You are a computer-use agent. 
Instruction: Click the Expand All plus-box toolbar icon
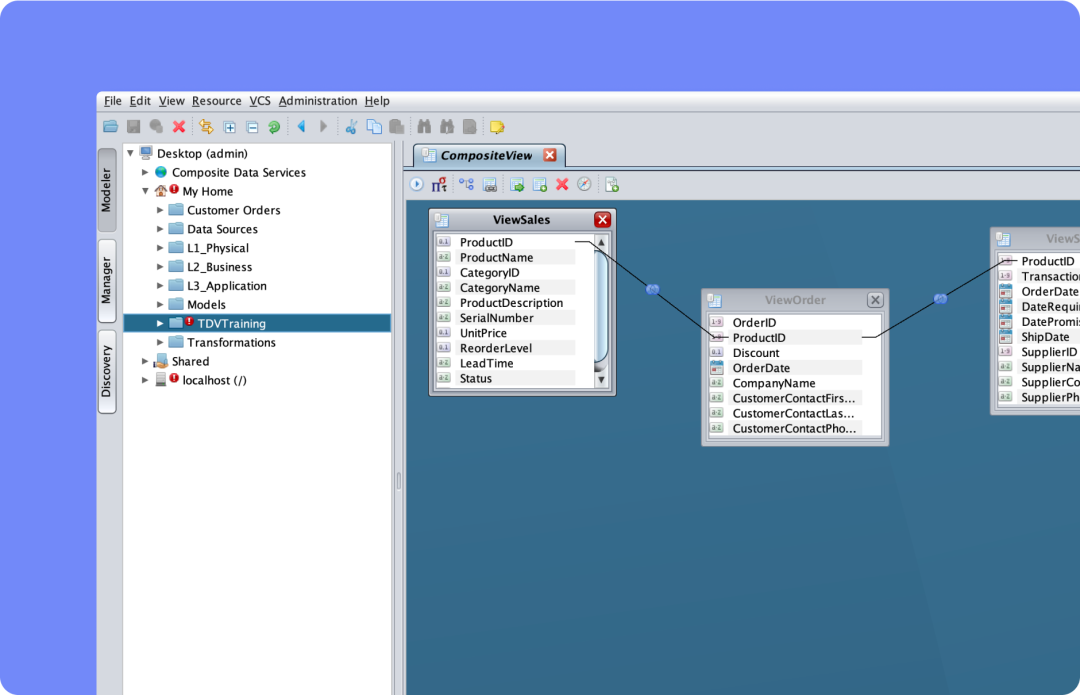229,127
